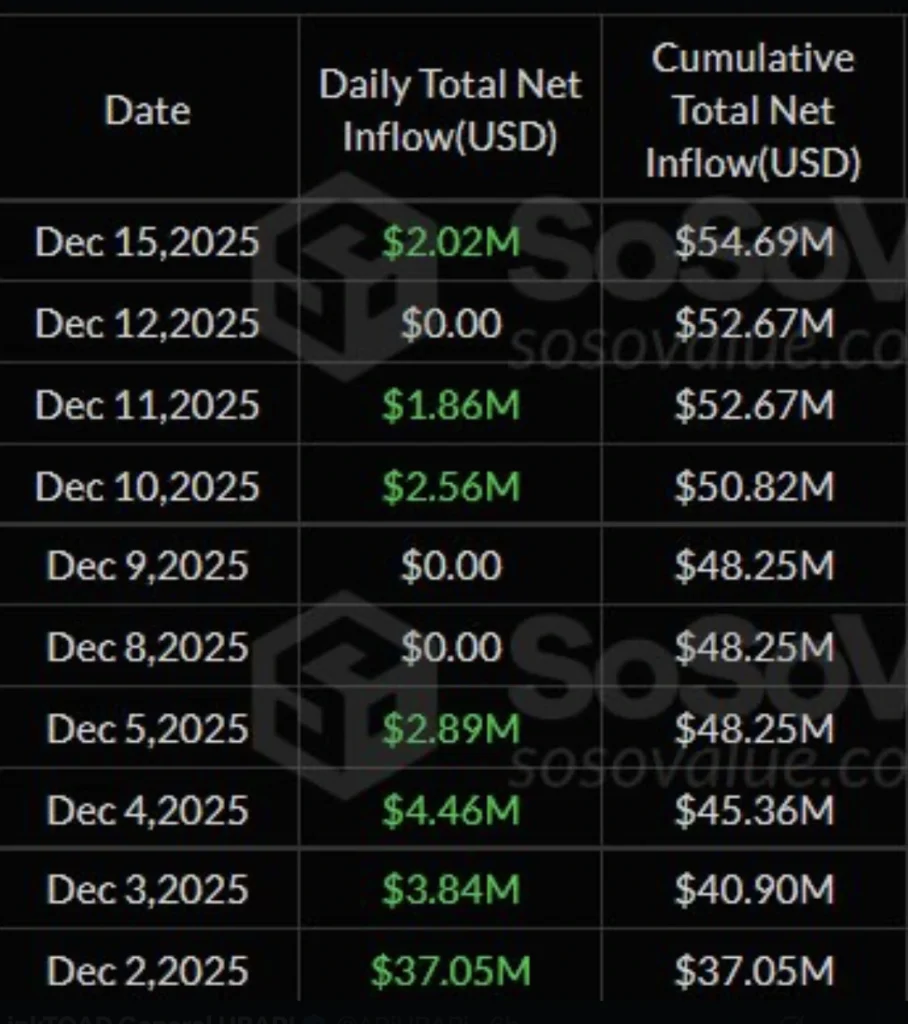Click the $4.46M daily inflow value
This screenshot has height=1024, width=908.
[451, 810]
